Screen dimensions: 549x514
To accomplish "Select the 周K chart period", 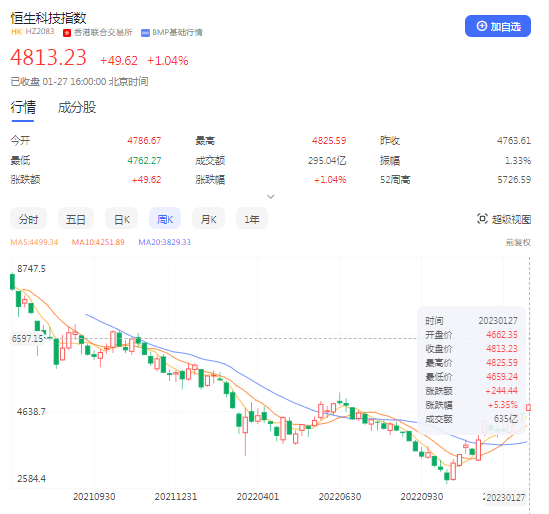I will [165, 219].
